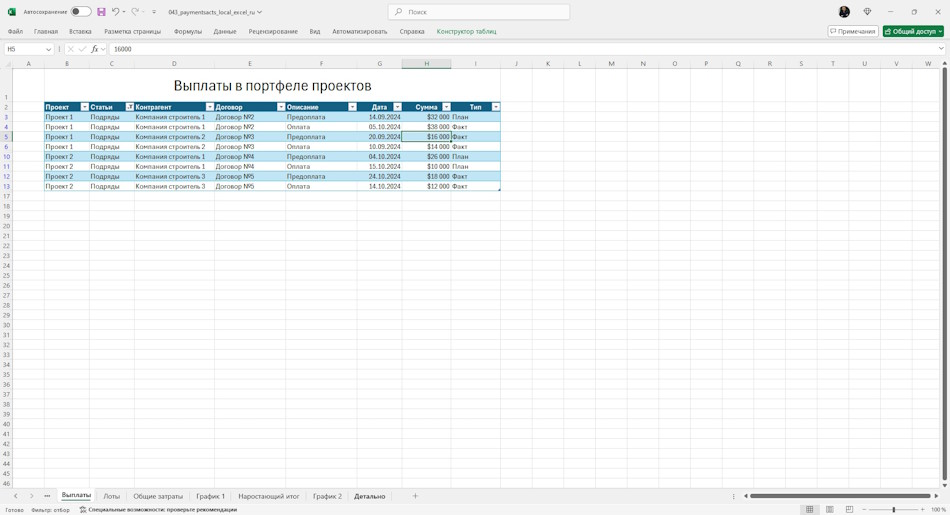Click the purple Save disk icon
Viewport: 950px width, 515px height.
[x=101, y=12]
